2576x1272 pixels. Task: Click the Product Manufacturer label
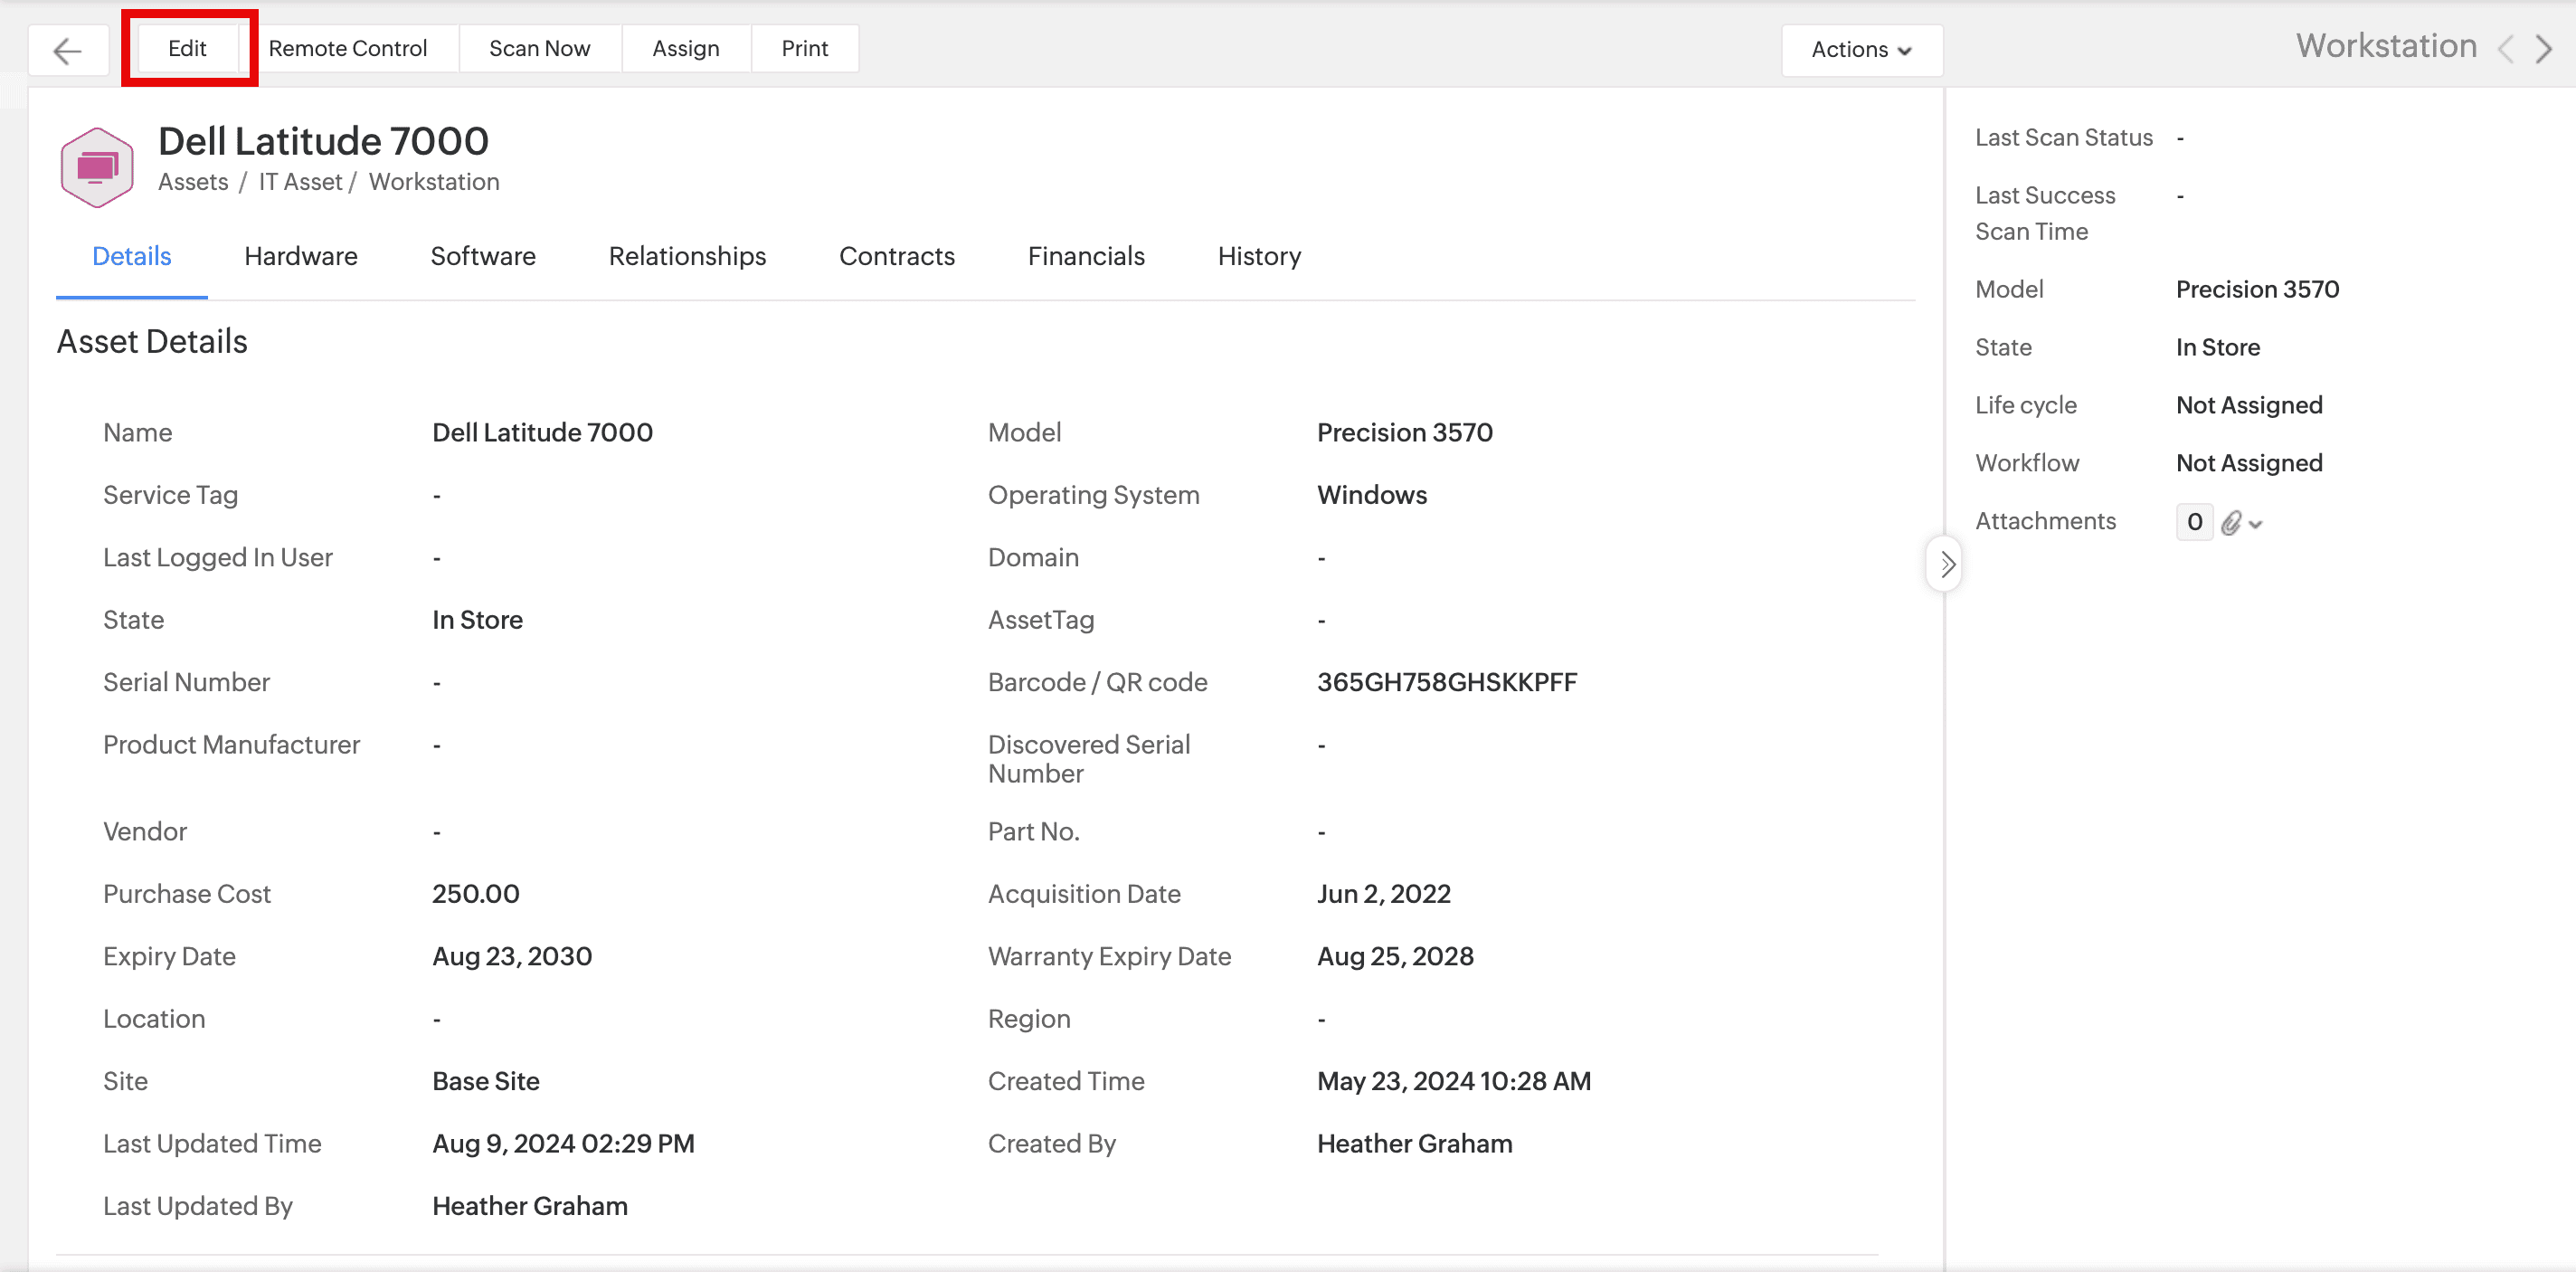232,745
